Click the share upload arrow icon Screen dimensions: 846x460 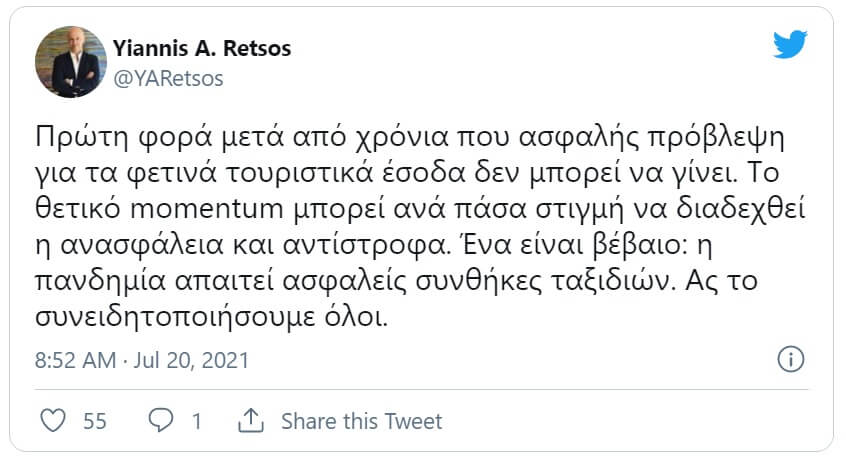(251, 420)
